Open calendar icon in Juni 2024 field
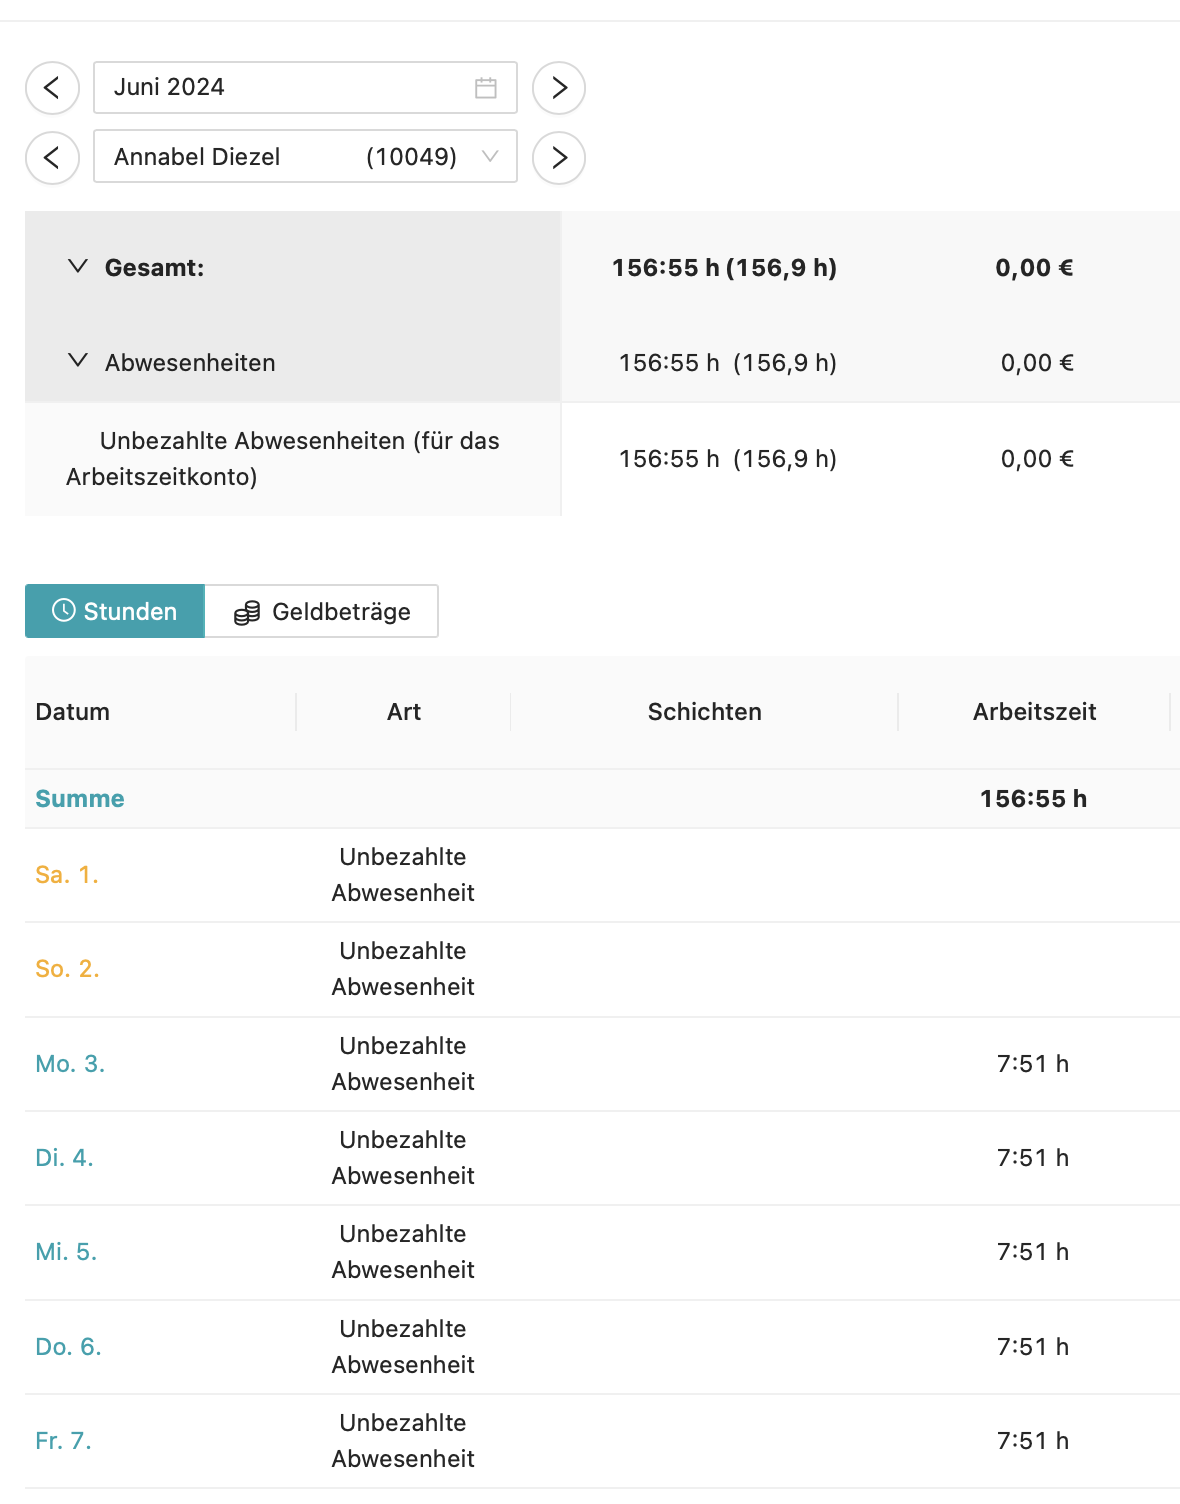 click(486, 88)
